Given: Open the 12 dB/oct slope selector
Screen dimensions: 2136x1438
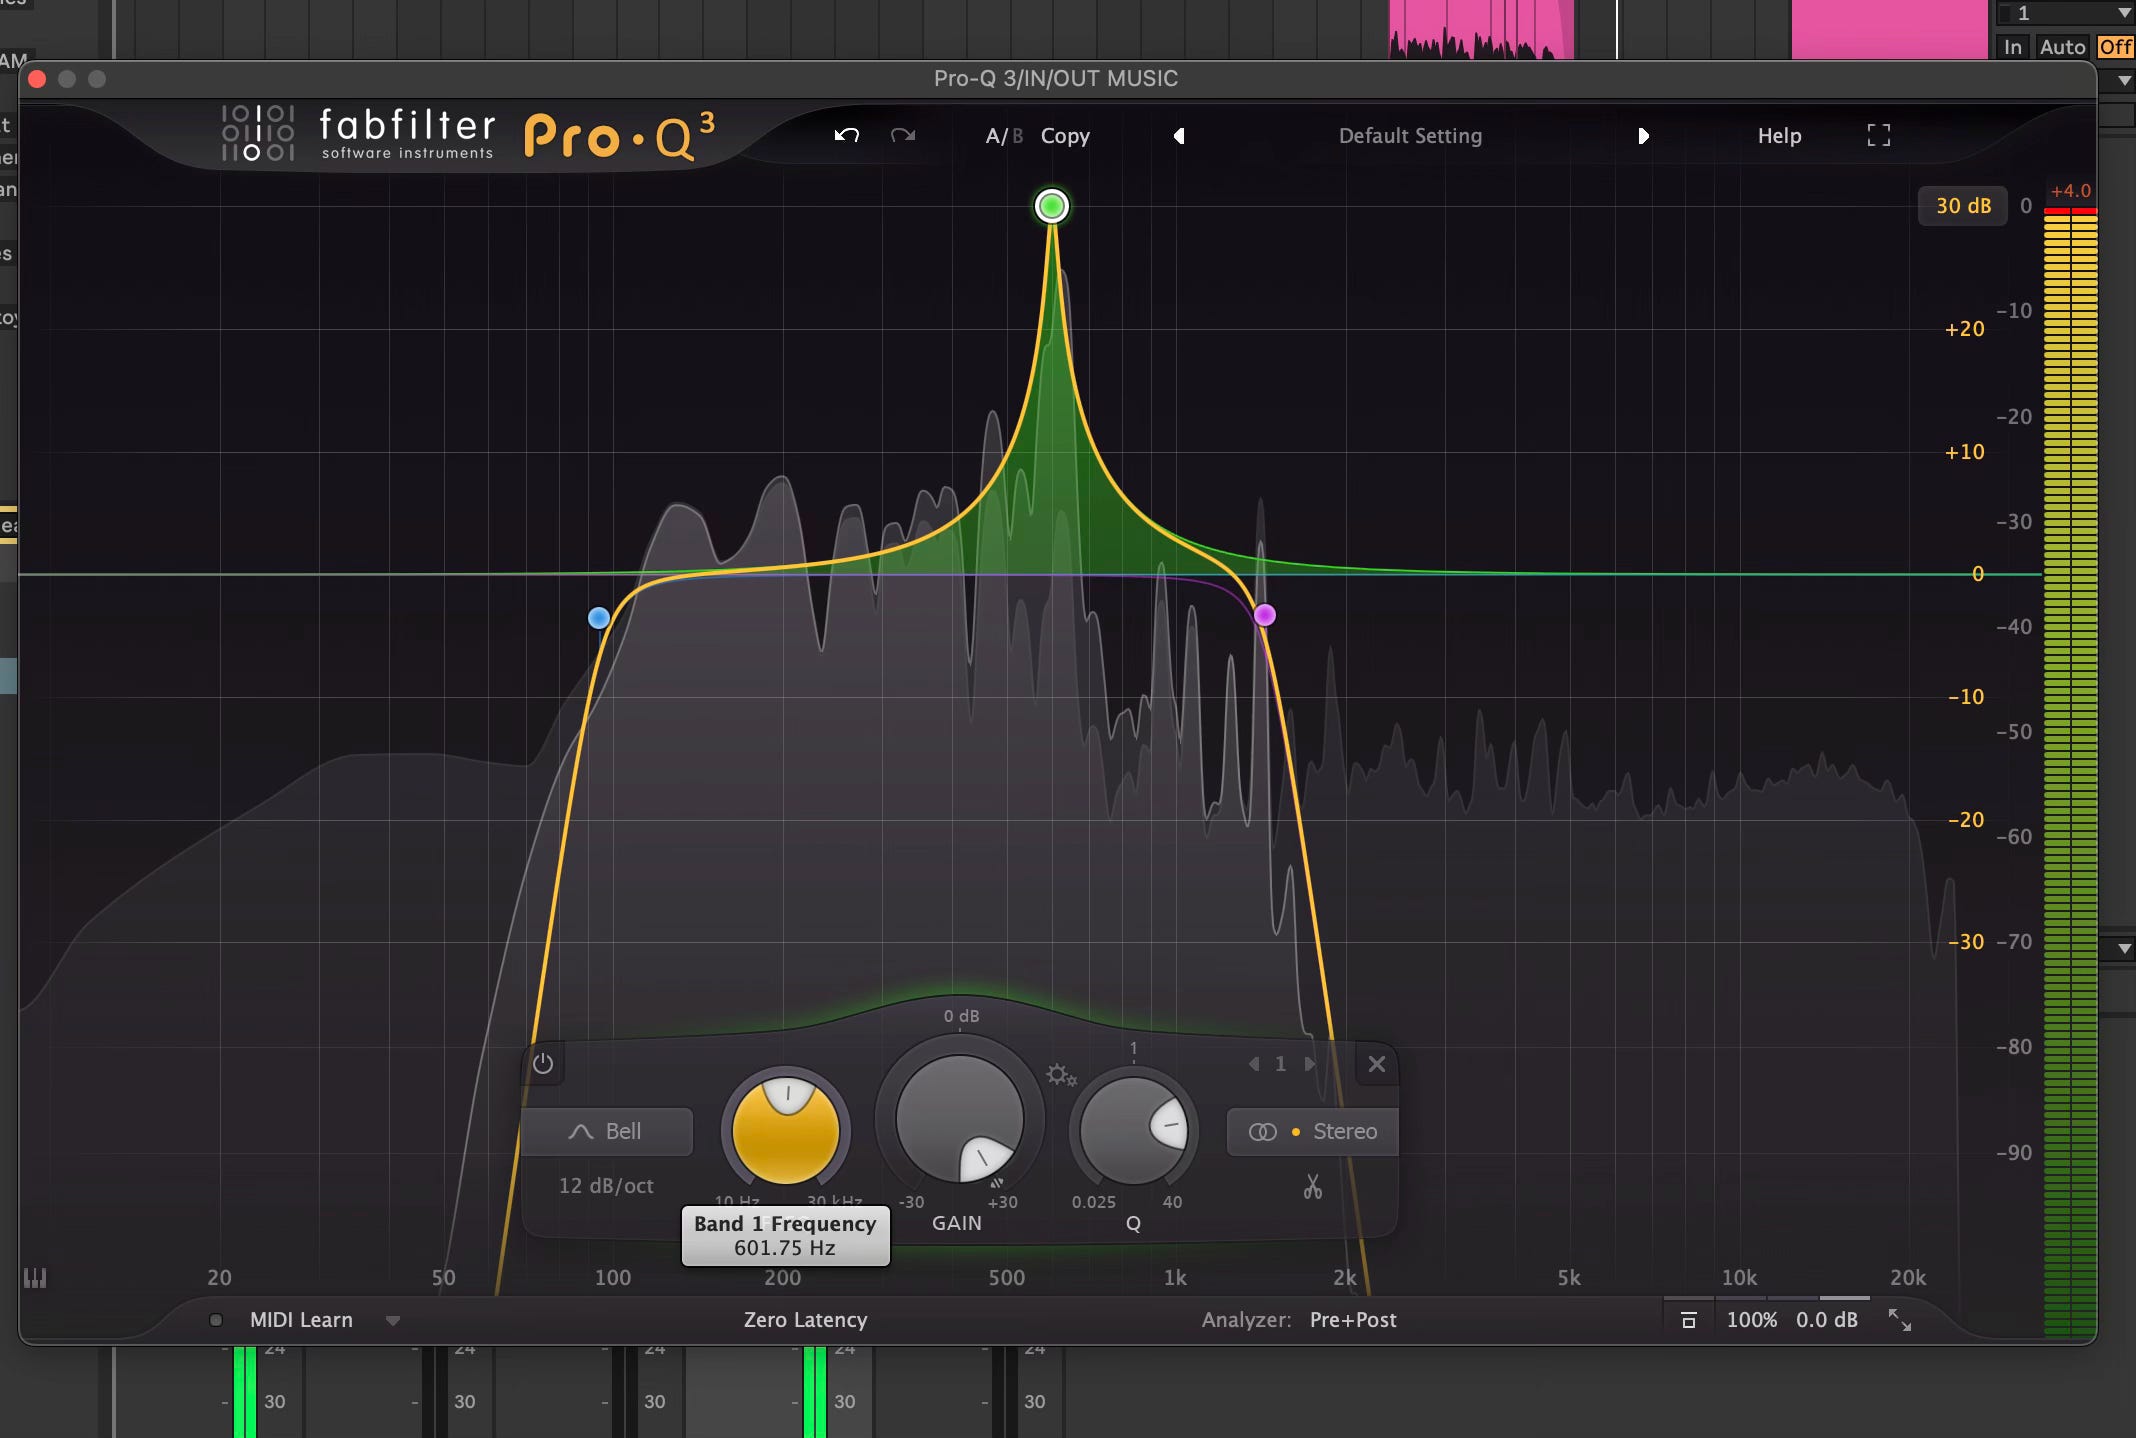Looking at the screenshot, I should (606, 1186).
